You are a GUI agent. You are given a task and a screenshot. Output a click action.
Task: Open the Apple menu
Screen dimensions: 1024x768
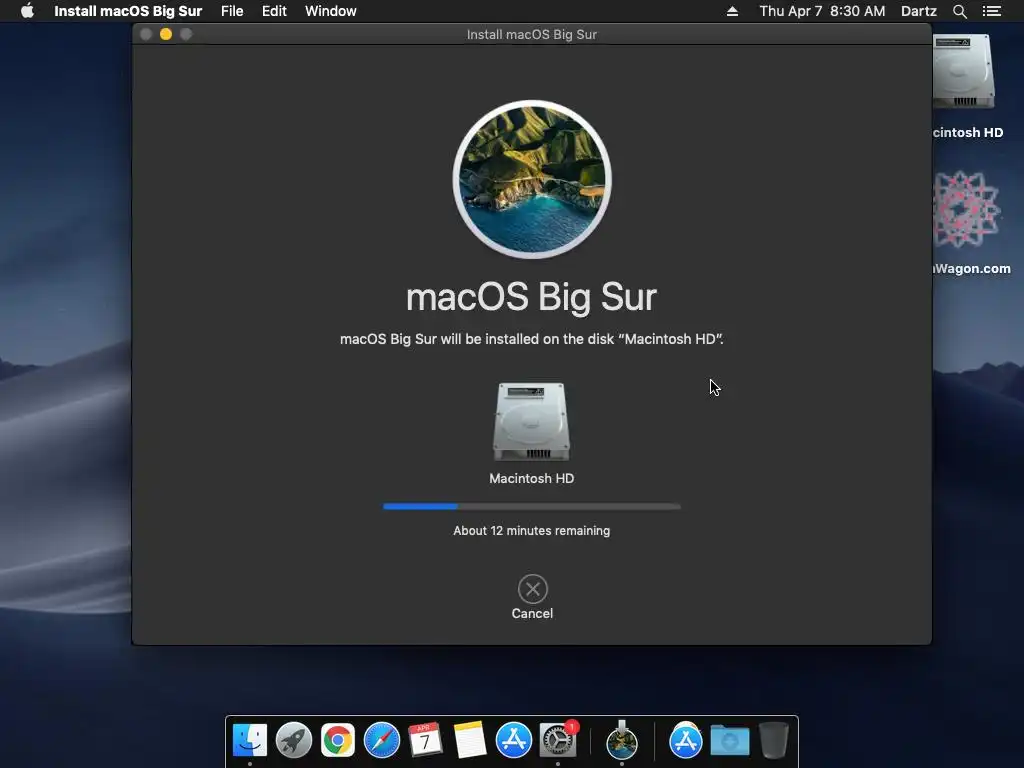point(27,11)
